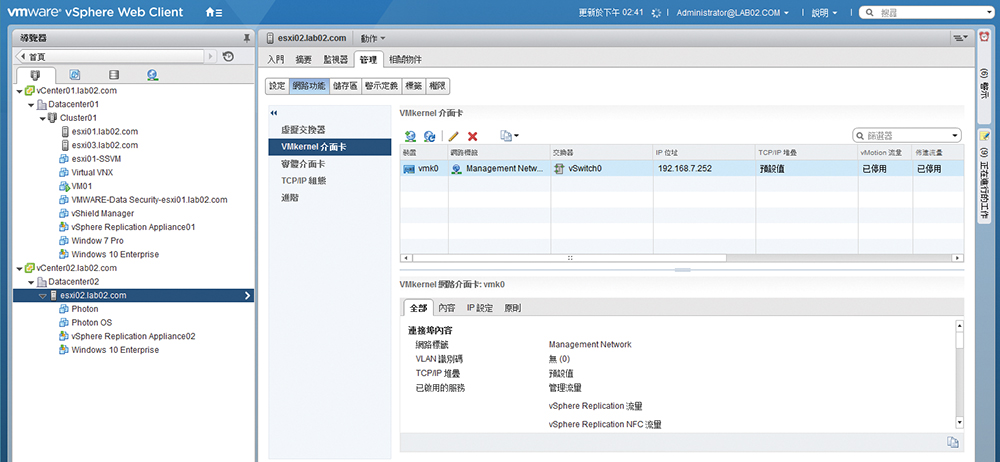
Task: Open the 動作 actions dropdown
Action: click(x=373, y=38)
